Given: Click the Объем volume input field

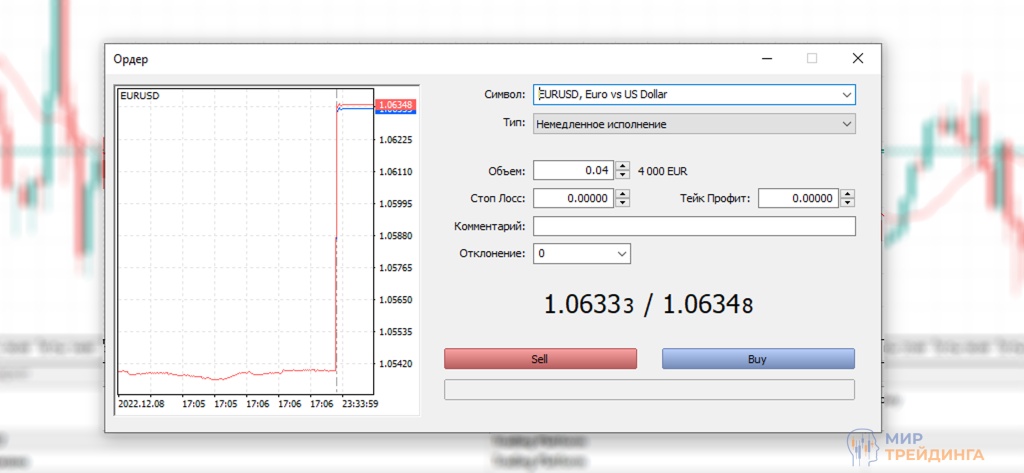Looking at the screenshot, I should pyautogui.click(x=573, y=171).
